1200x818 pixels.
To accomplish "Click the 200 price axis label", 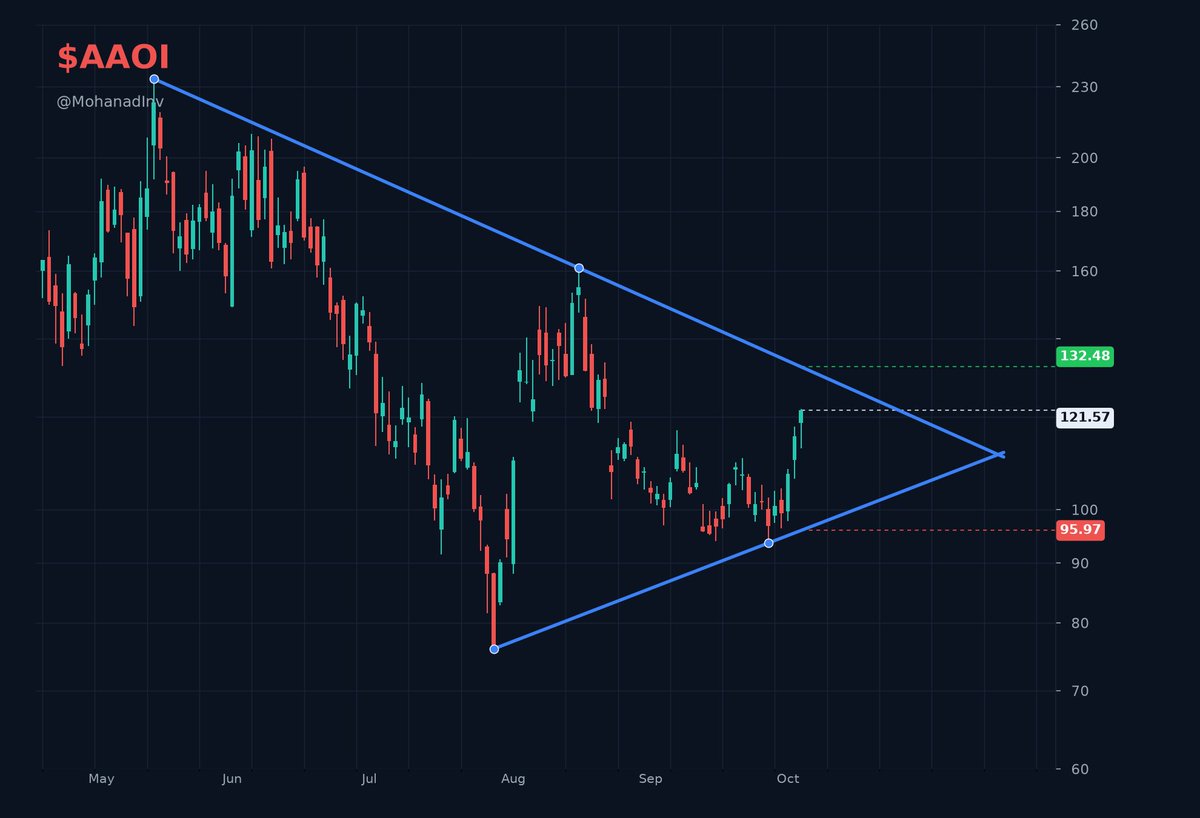I will (x=1085, y=158).
